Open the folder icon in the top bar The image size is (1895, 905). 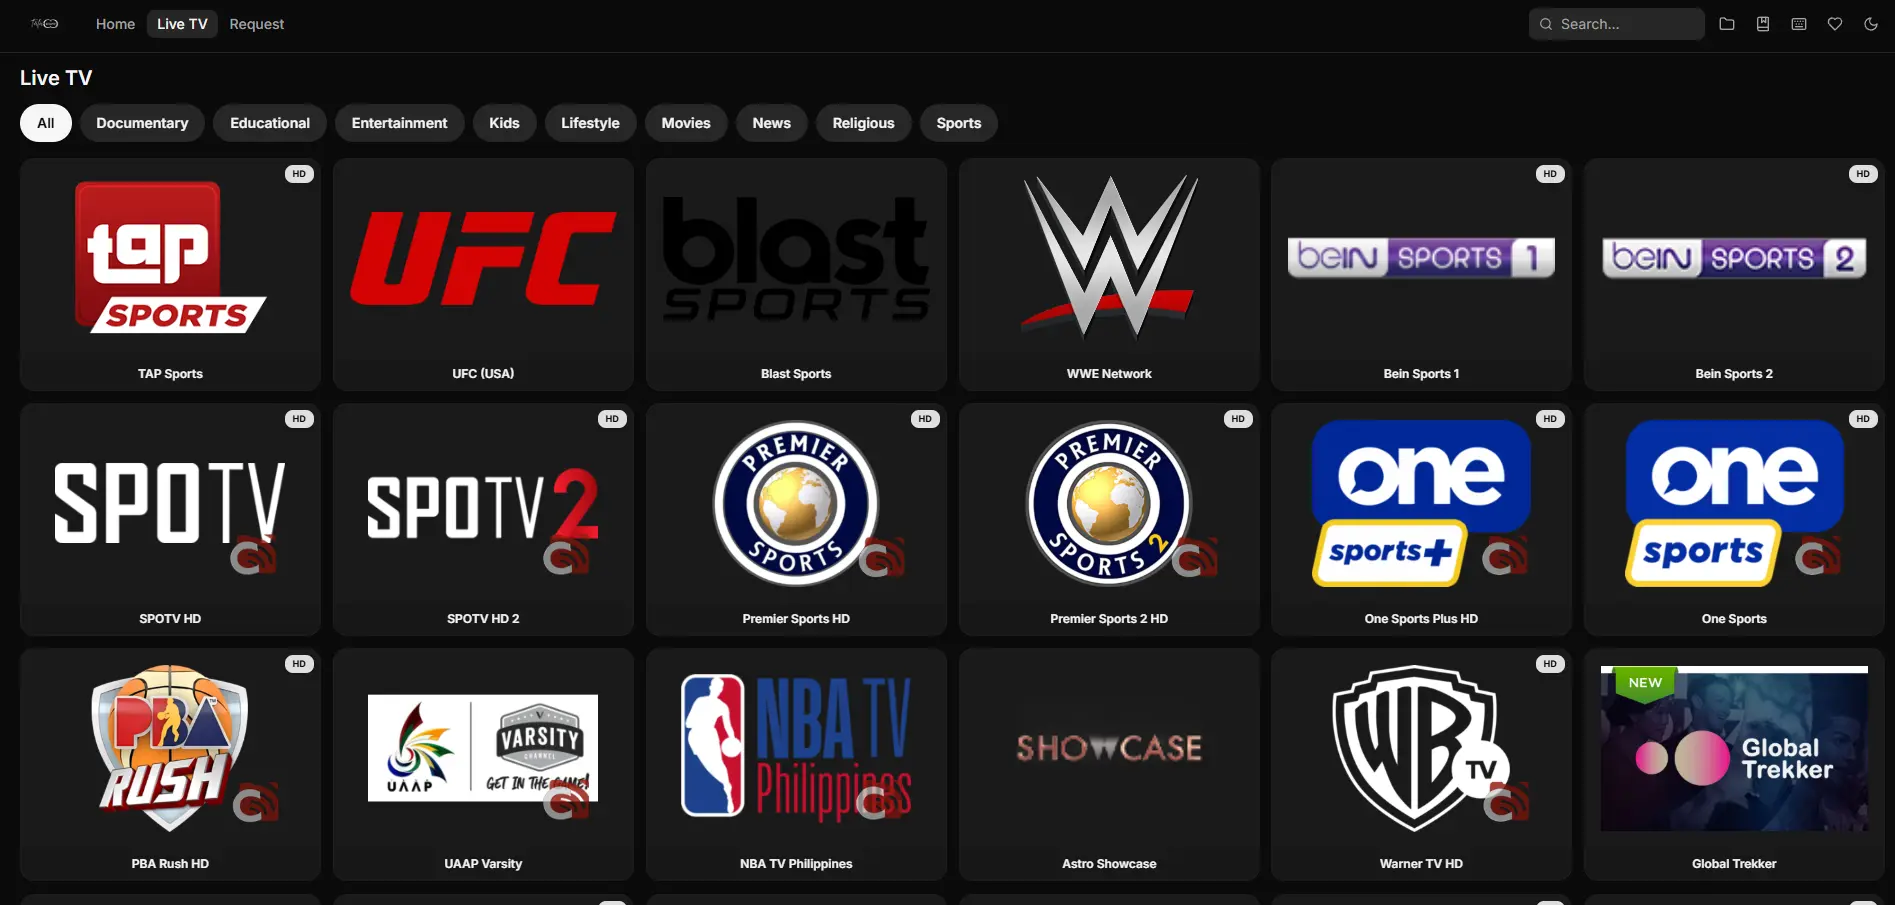coord(1727,24)
